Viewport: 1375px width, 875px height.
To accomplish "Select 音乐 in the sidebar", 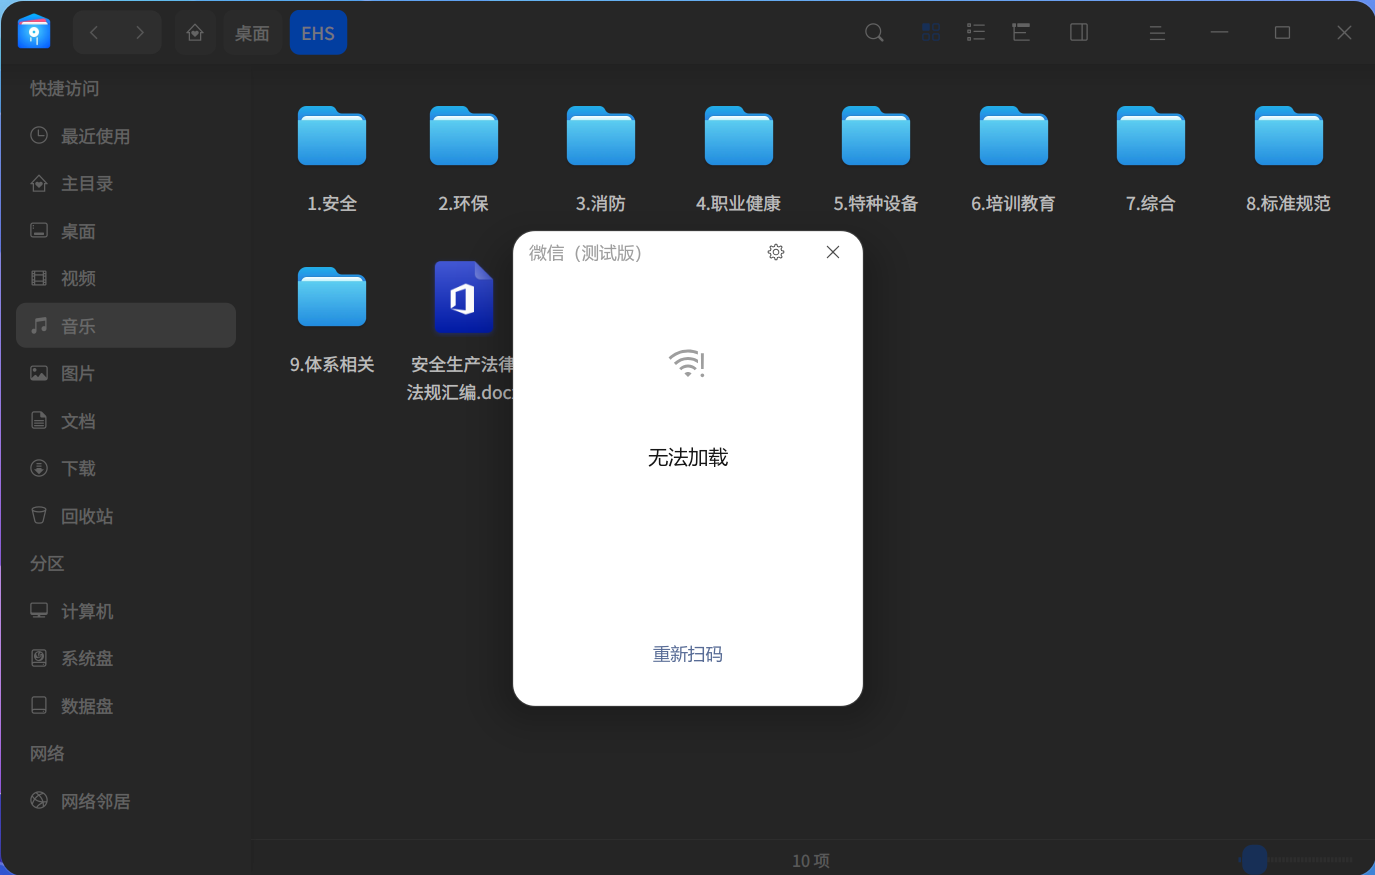I will click(x=126, y=326).
